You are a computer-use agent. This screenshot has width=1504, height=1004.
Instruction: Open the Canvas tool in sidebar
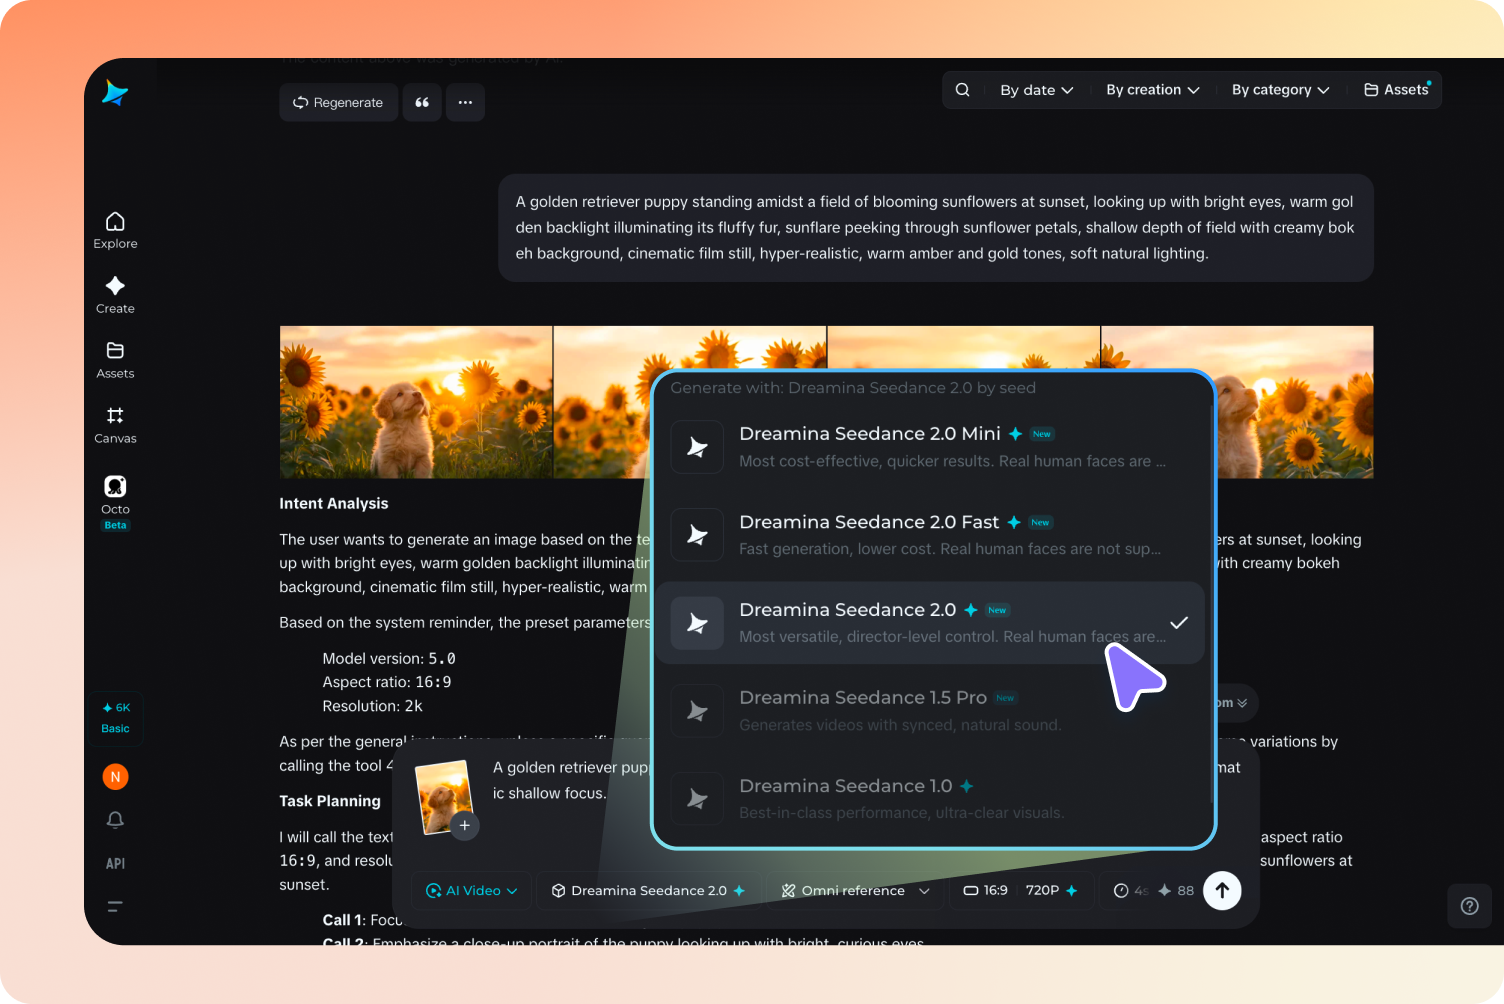(x=115, y=425)
